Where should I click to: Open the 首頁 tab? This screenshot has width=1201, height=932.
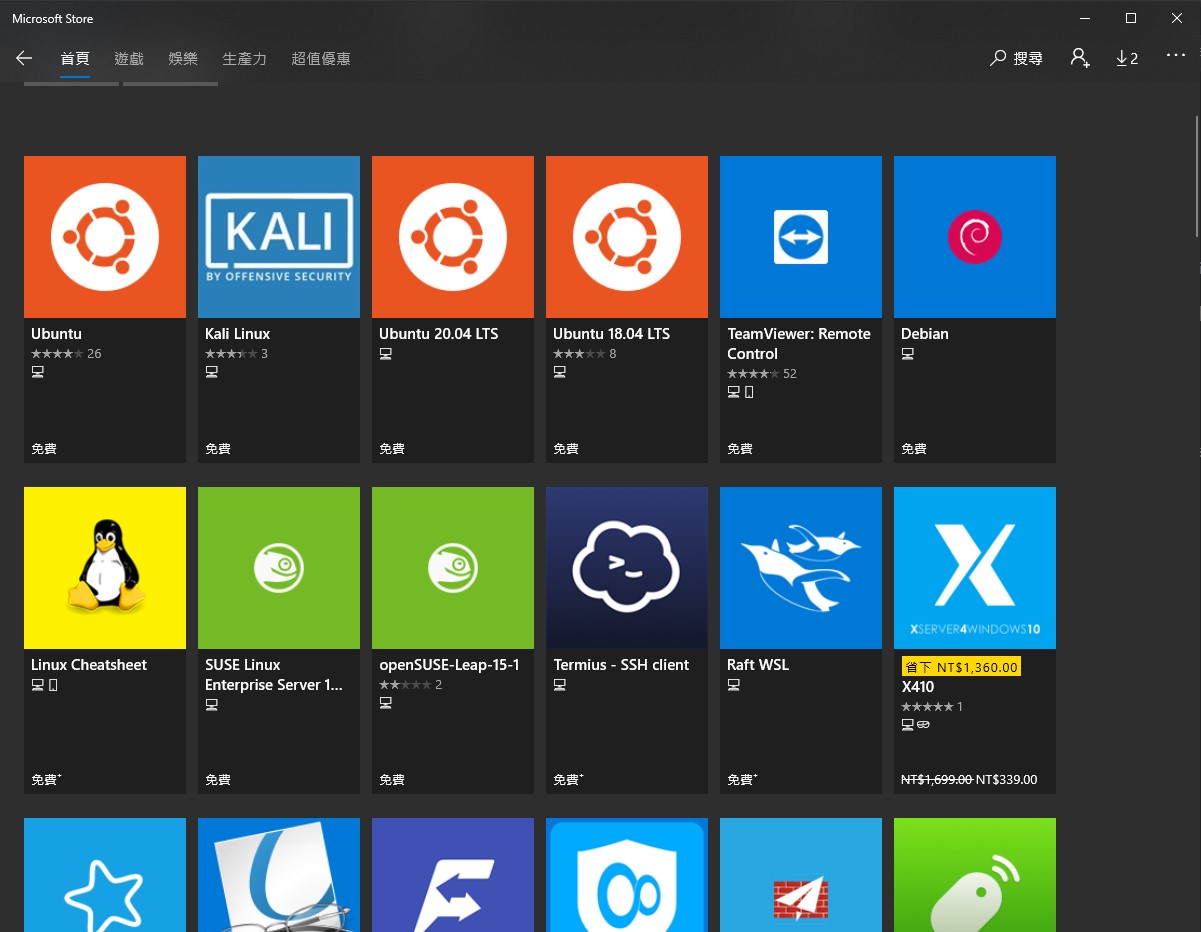(x=75, y=59)
